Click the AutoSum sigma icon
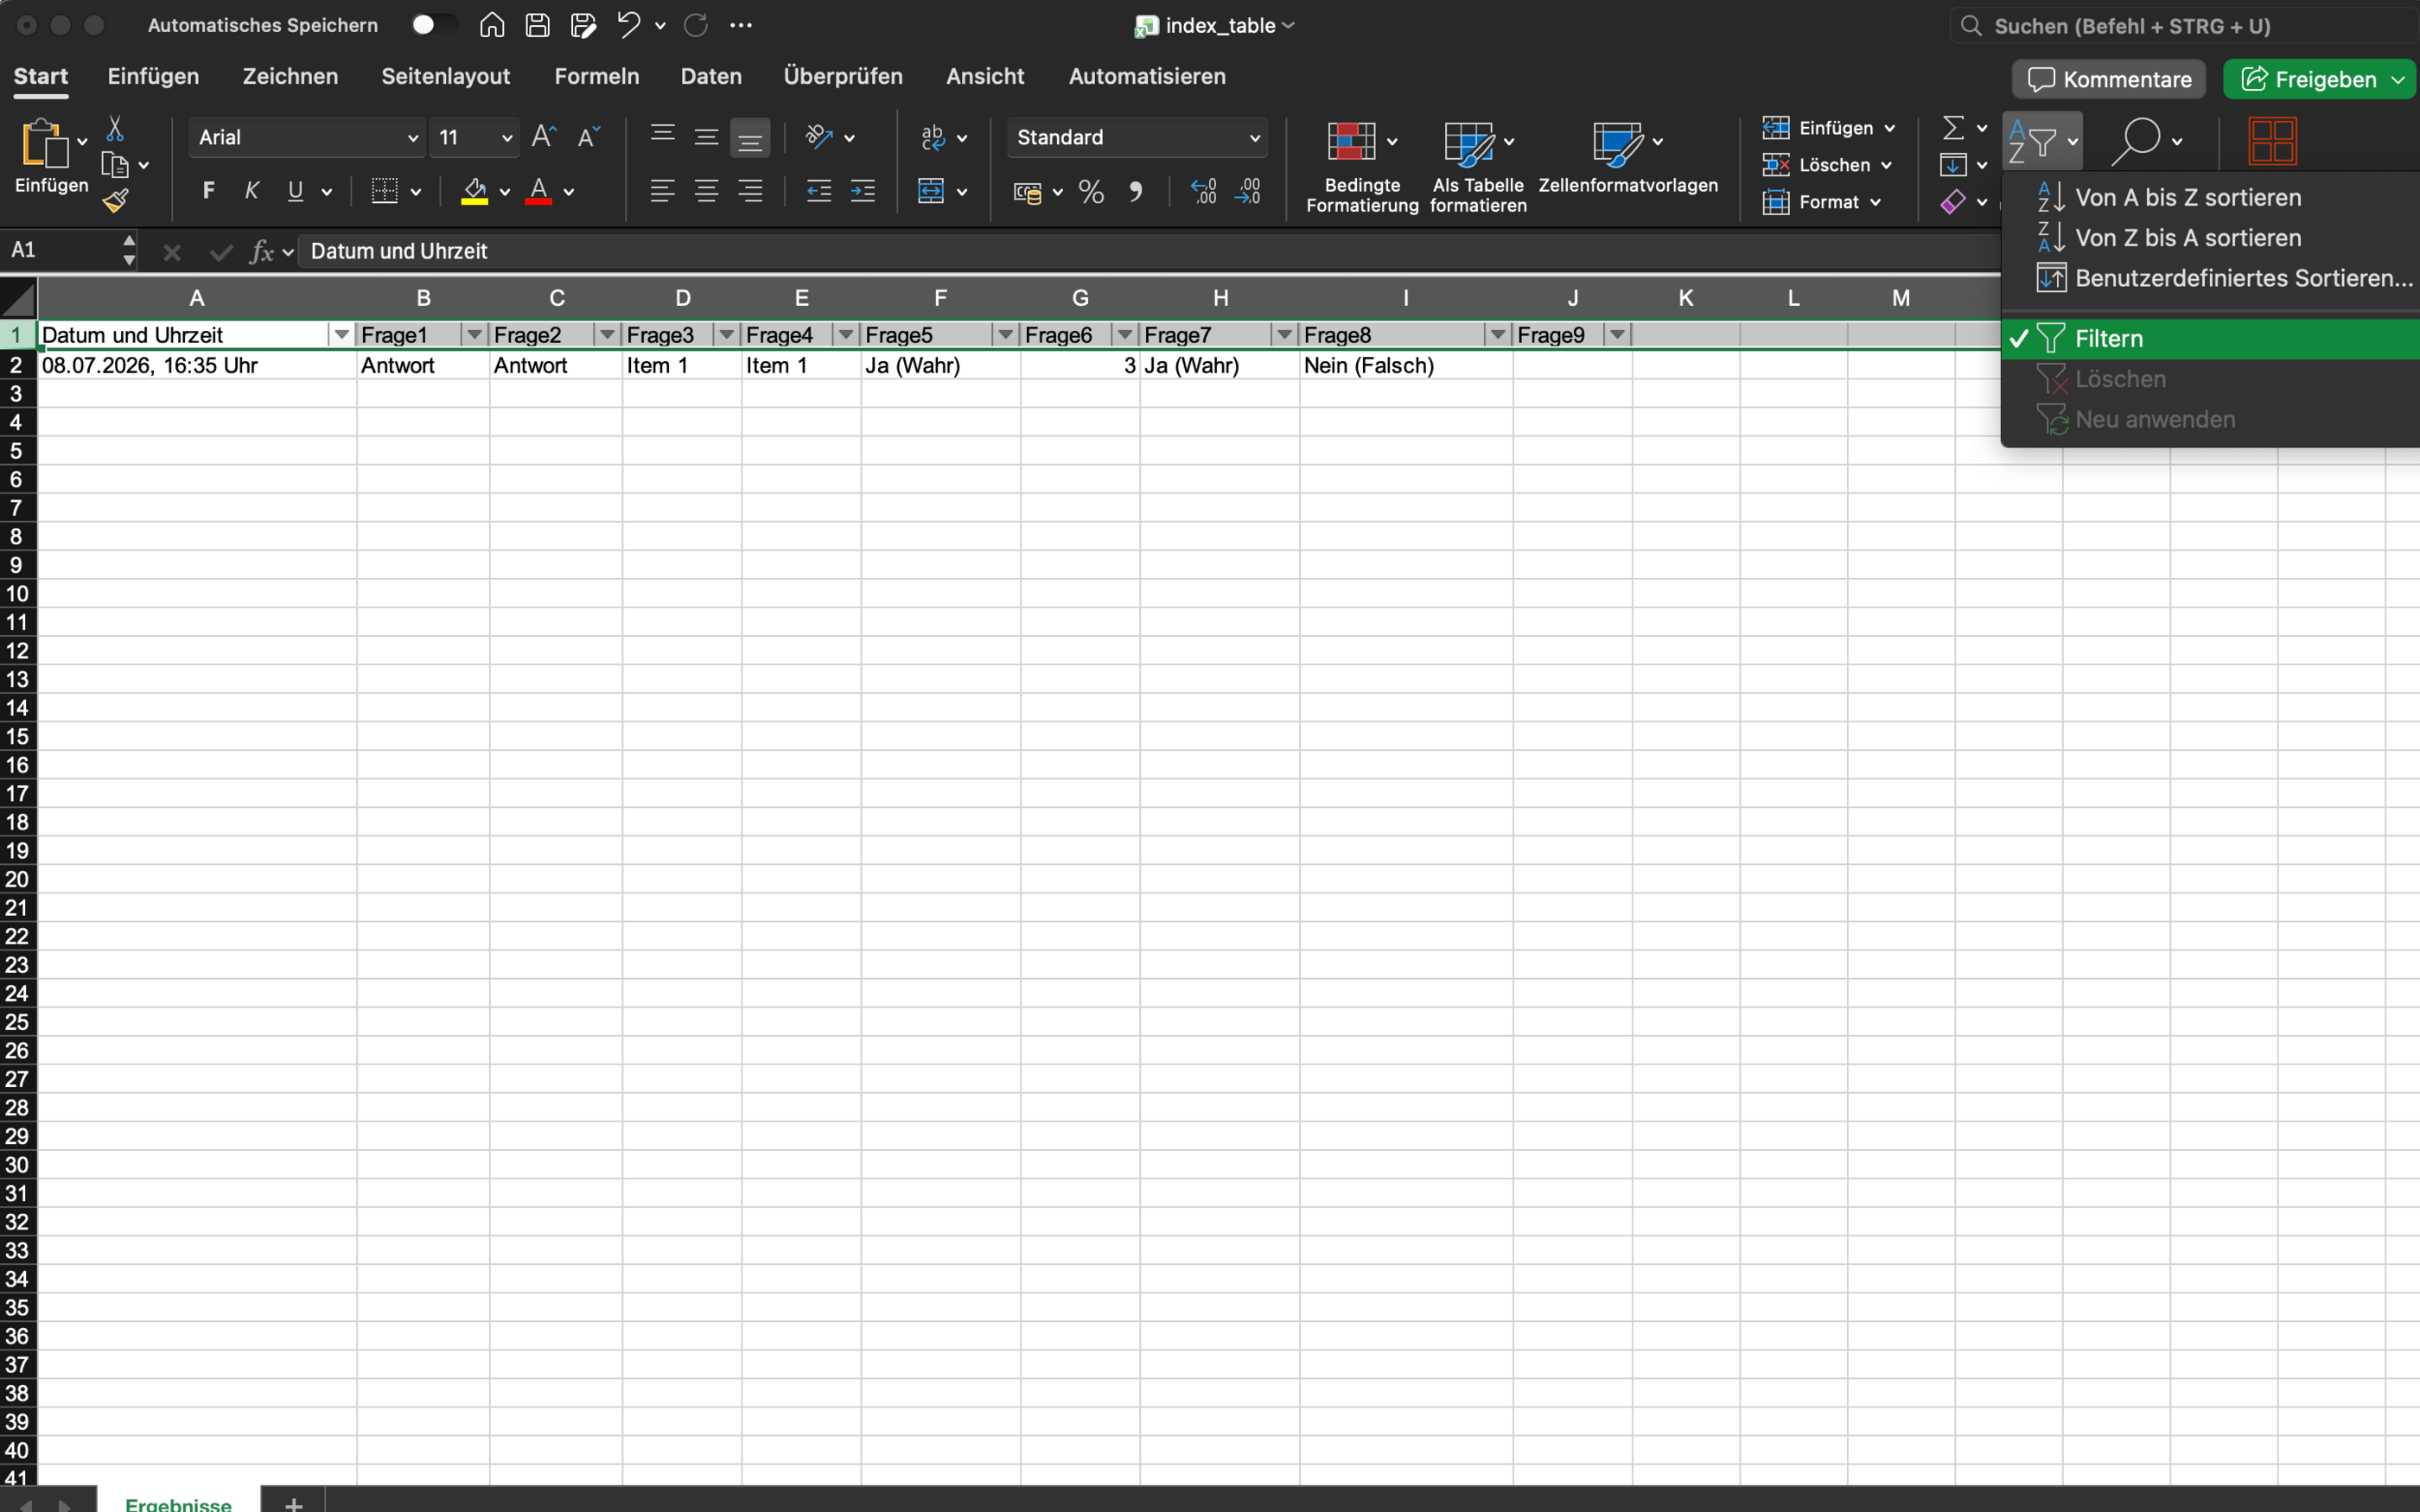The width and height of the screenshot is (2420, 1512). click(x=1952, y=128)
